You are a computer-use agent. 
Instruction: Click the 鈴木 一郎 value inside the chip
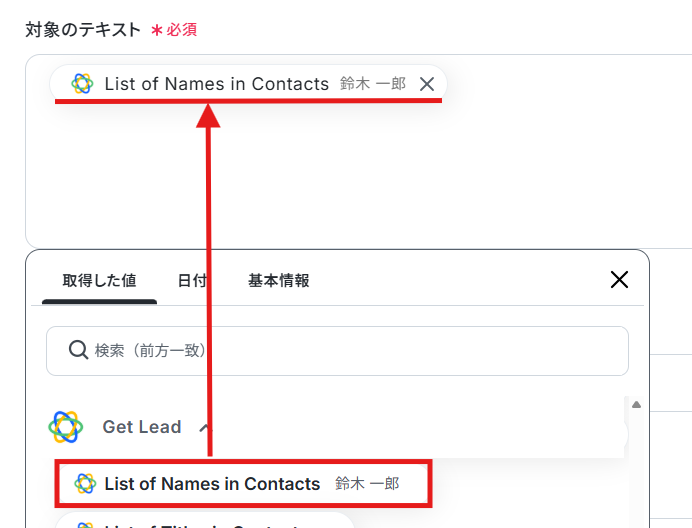pos(373,84)
